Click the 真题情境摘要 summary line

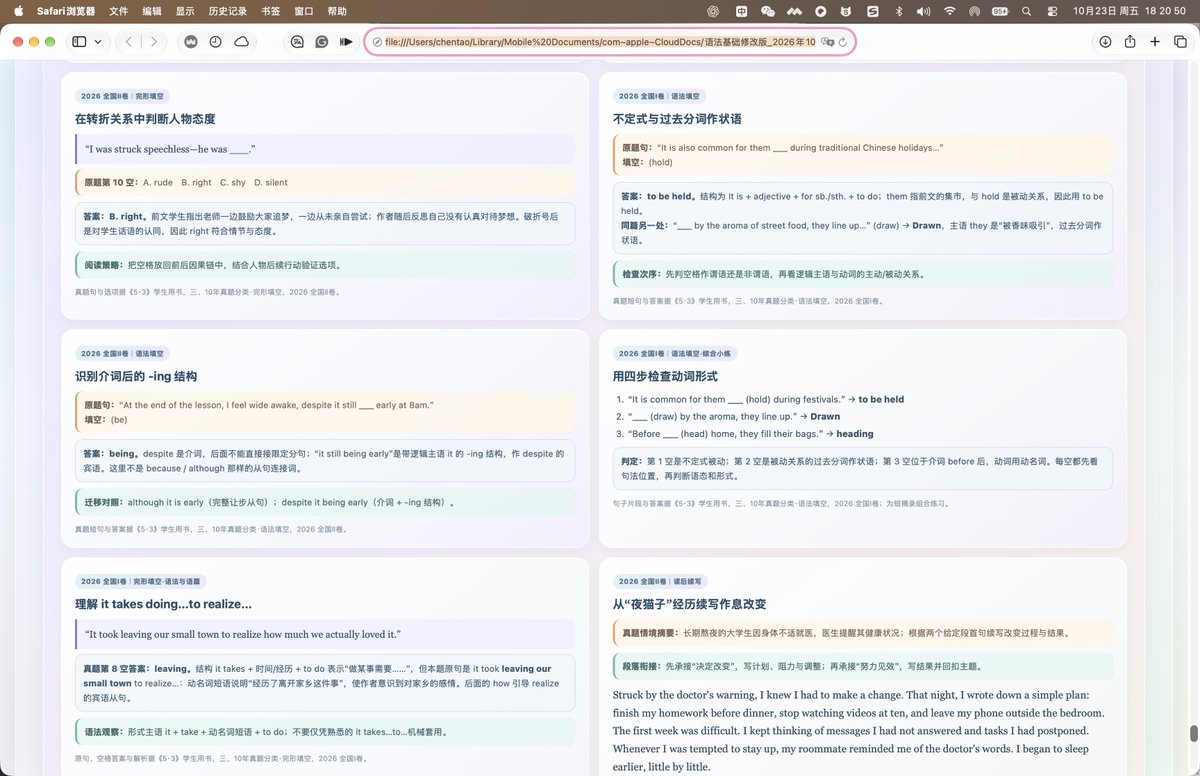[862, 633]
